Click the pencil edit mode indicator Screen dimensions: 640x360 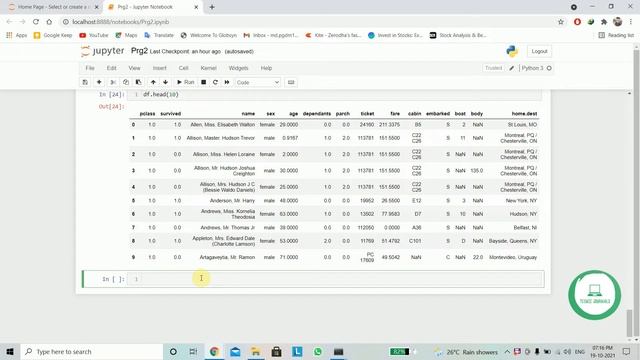(511, 68)
